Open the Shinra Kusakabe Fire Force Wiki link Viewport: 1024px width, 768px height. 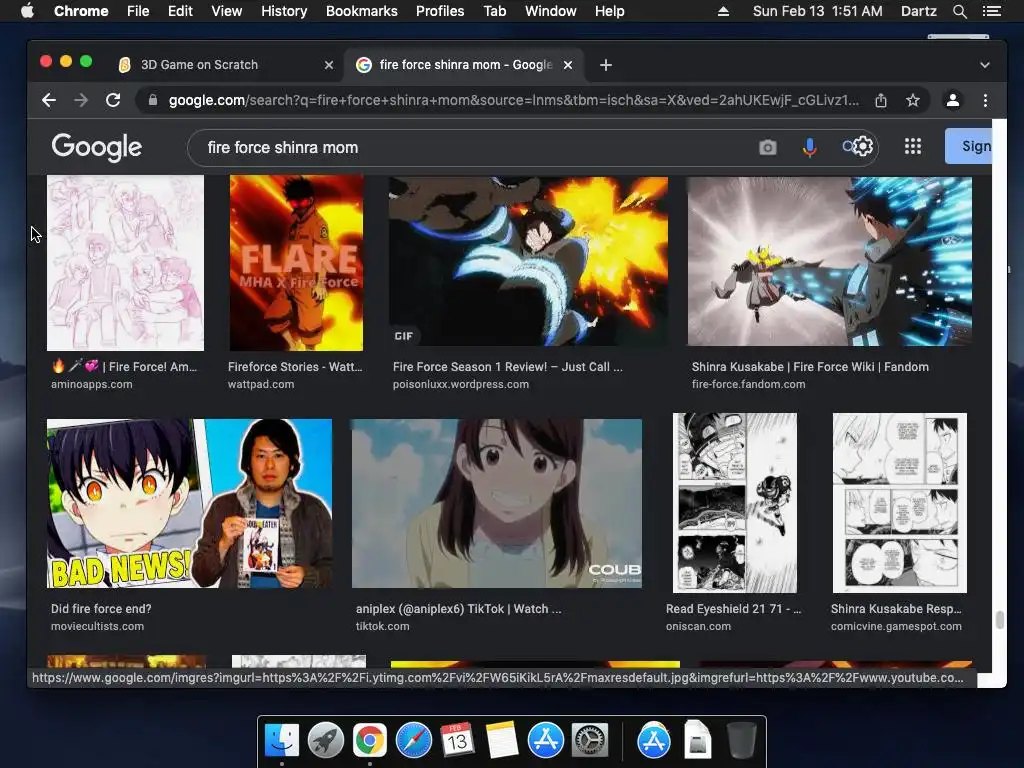[x=810, y=367]
